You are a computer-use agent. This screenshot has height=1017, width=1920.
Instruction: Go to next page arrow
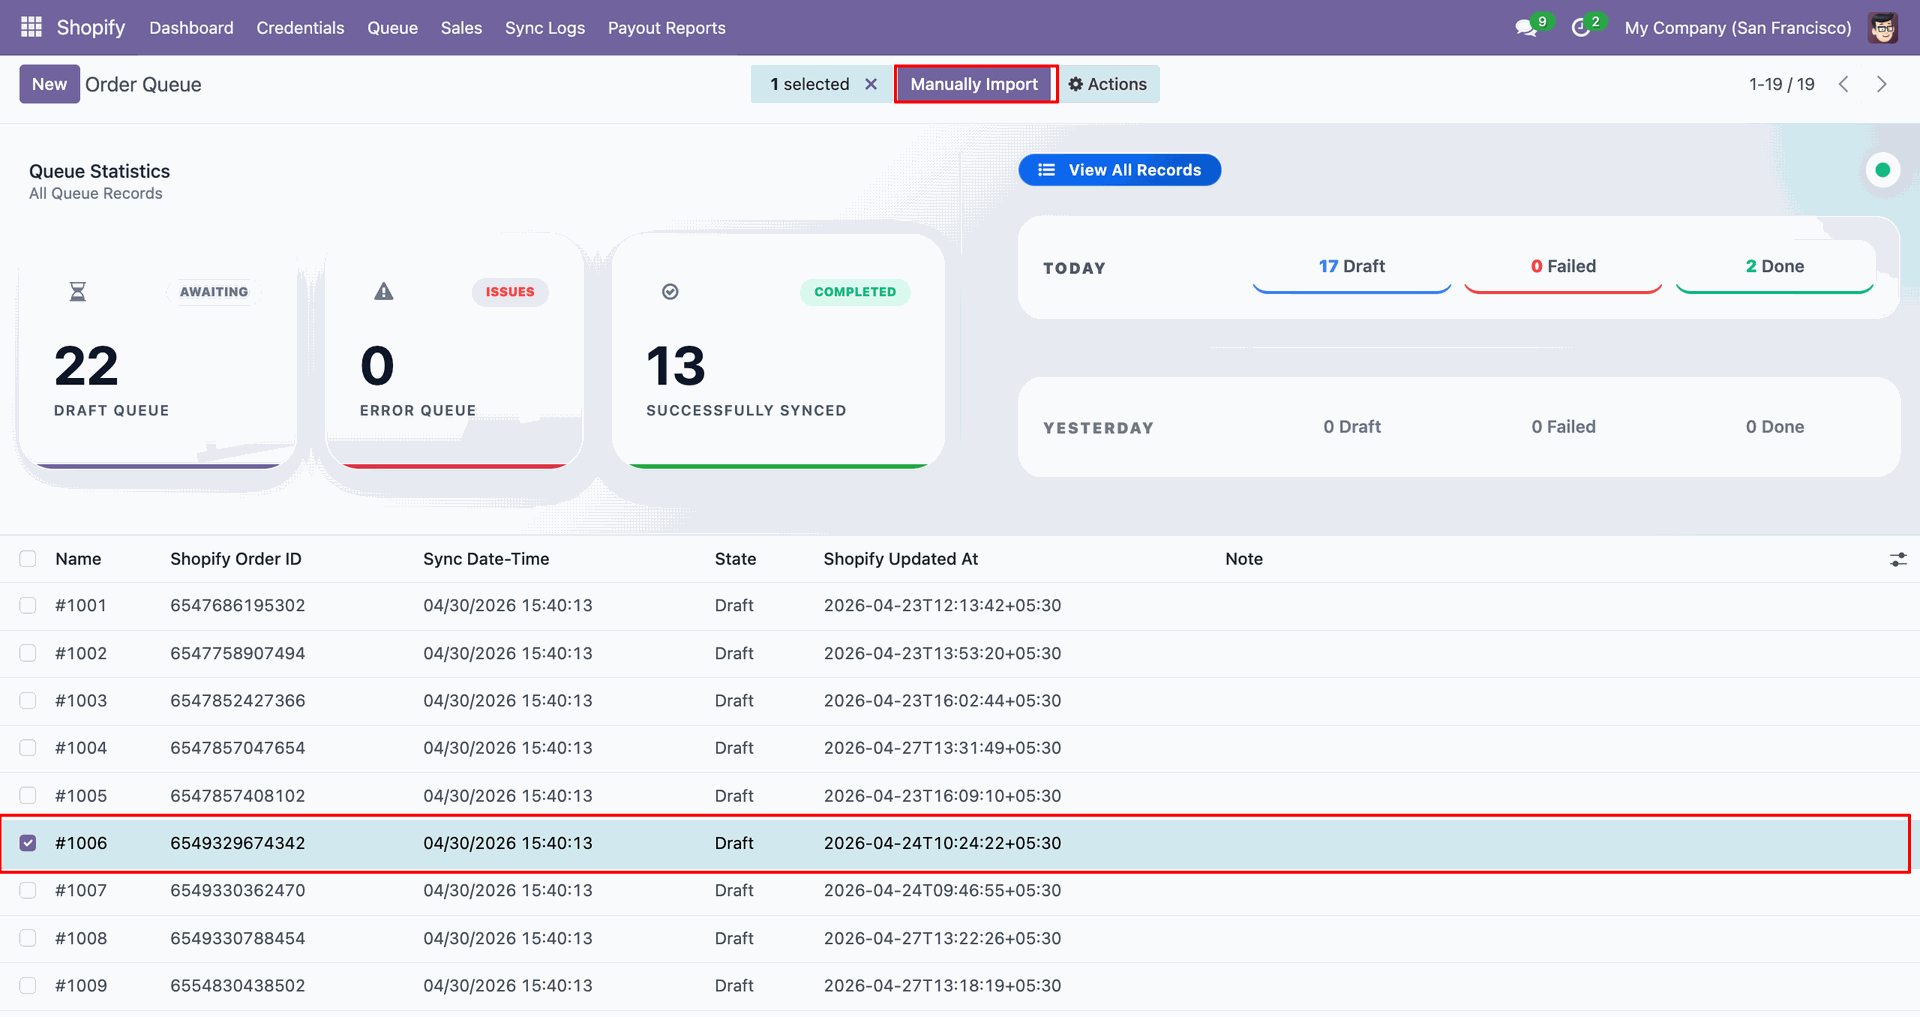pos(1882,84)
